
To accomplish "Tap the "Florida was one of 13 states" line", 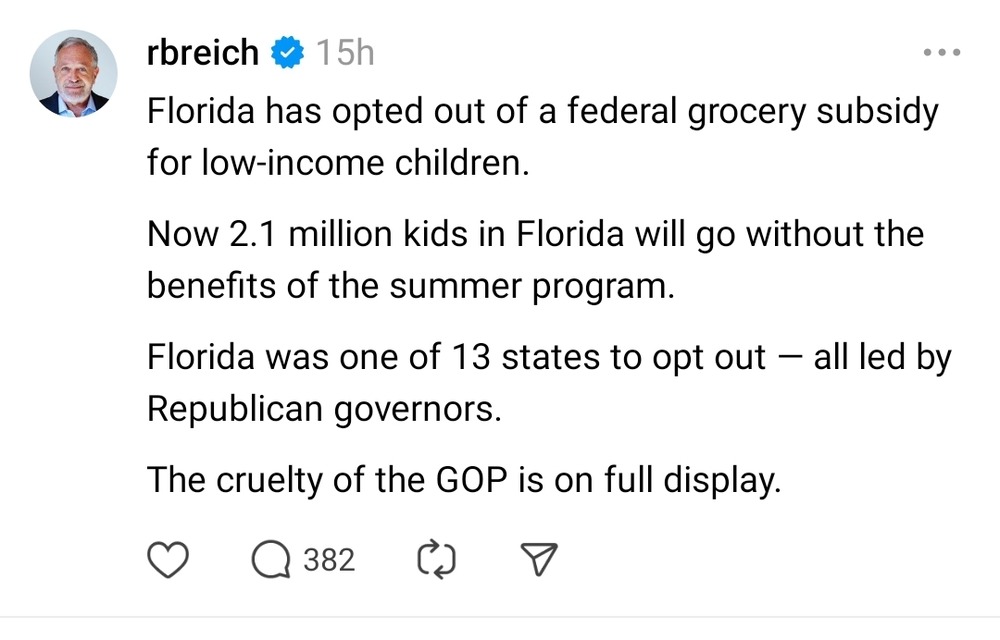I will [549, 357].
